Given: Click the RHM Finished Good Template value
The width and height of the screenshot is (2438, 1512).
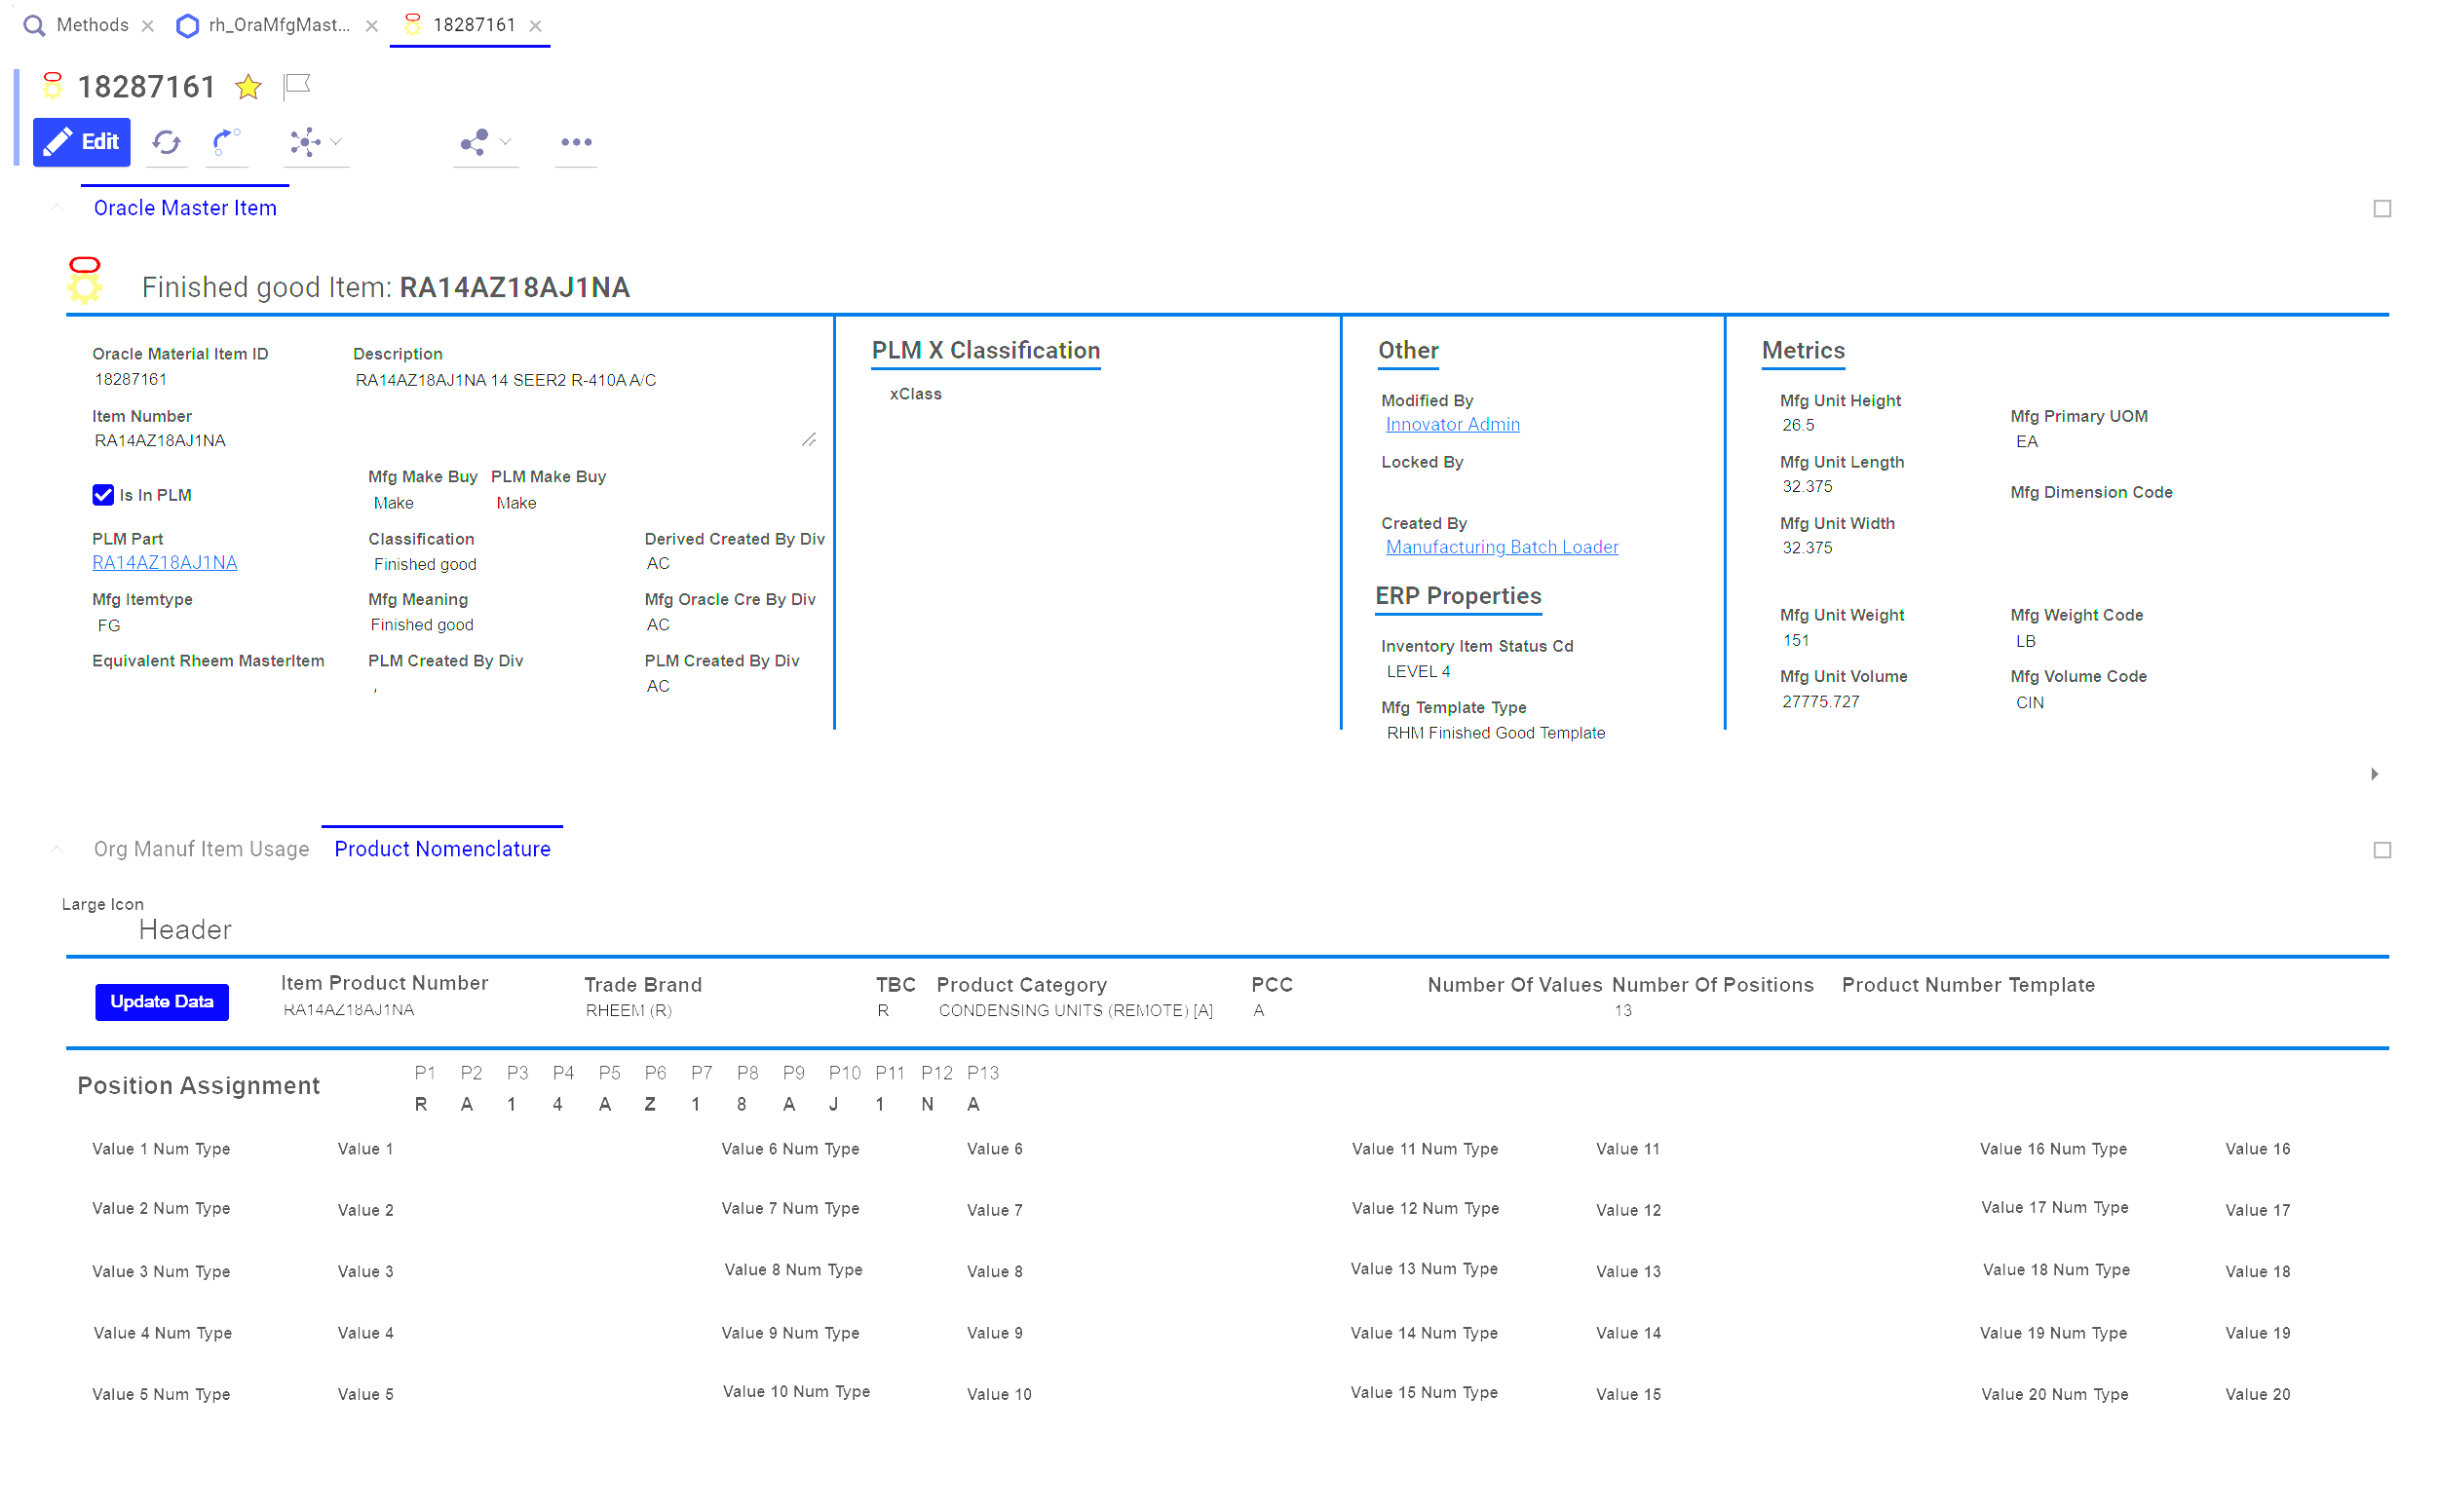Looking at the screenshot, I should coord(1495,733).
